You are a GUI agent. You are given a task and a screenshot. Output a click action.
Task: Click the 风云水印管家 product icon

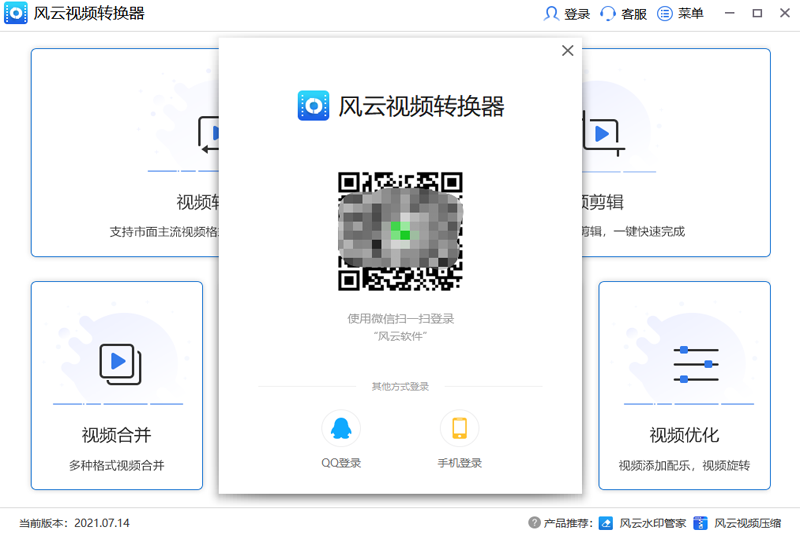[606, 523]
